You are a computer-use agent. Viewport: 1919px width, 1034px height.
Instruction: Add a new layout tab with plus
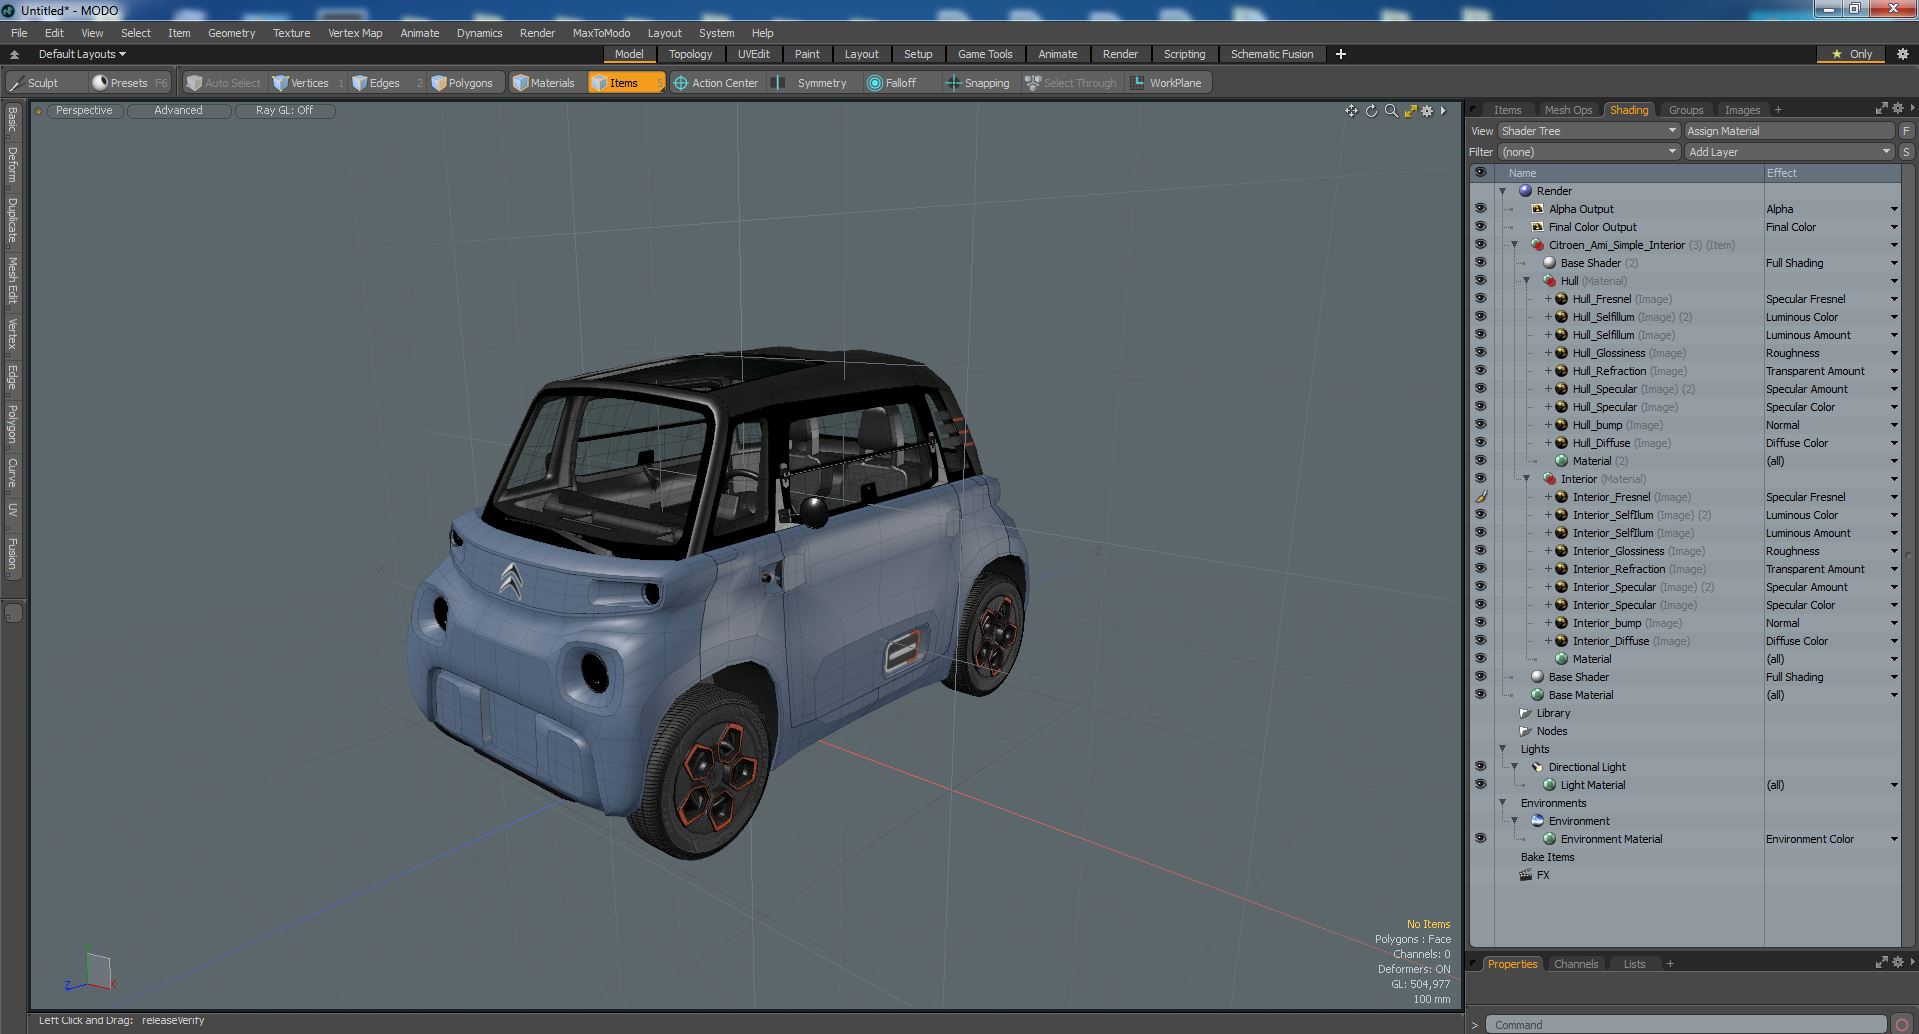(x=1341, y=54)
